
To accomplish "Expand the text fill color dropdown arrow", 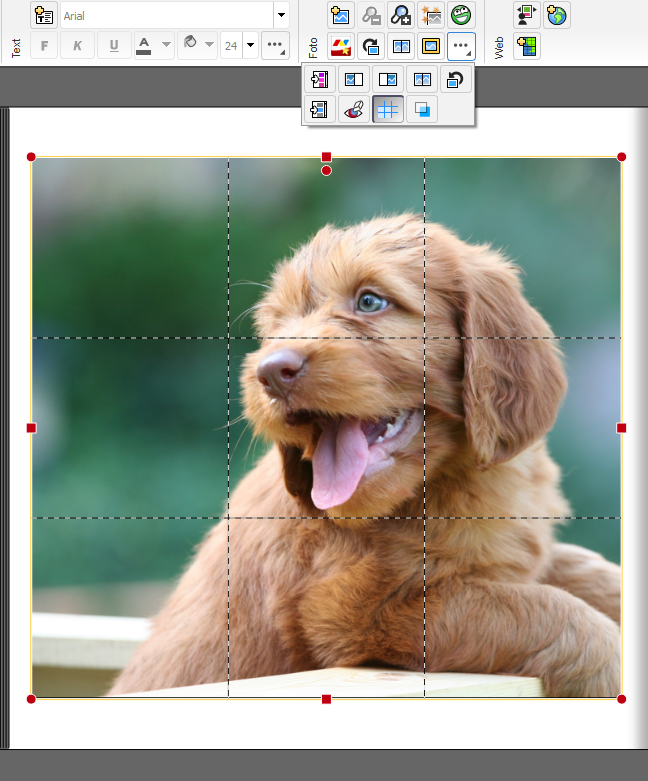I will 210,46.
